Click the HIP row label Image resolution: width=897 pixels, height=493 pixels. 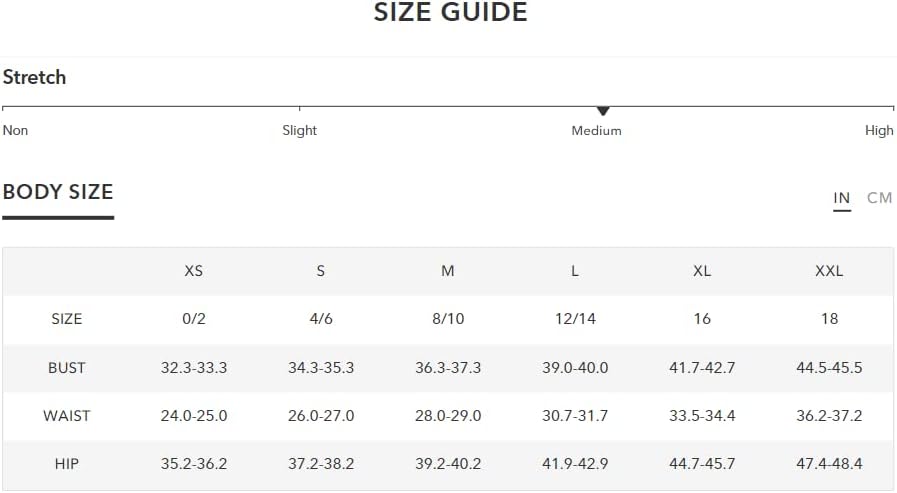point(66,464)
